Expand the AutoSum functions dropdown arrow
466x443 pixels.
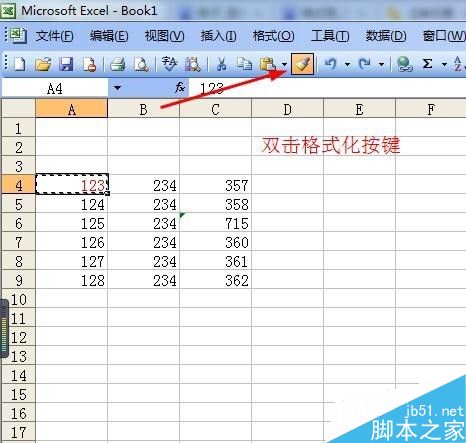(444, 64)
